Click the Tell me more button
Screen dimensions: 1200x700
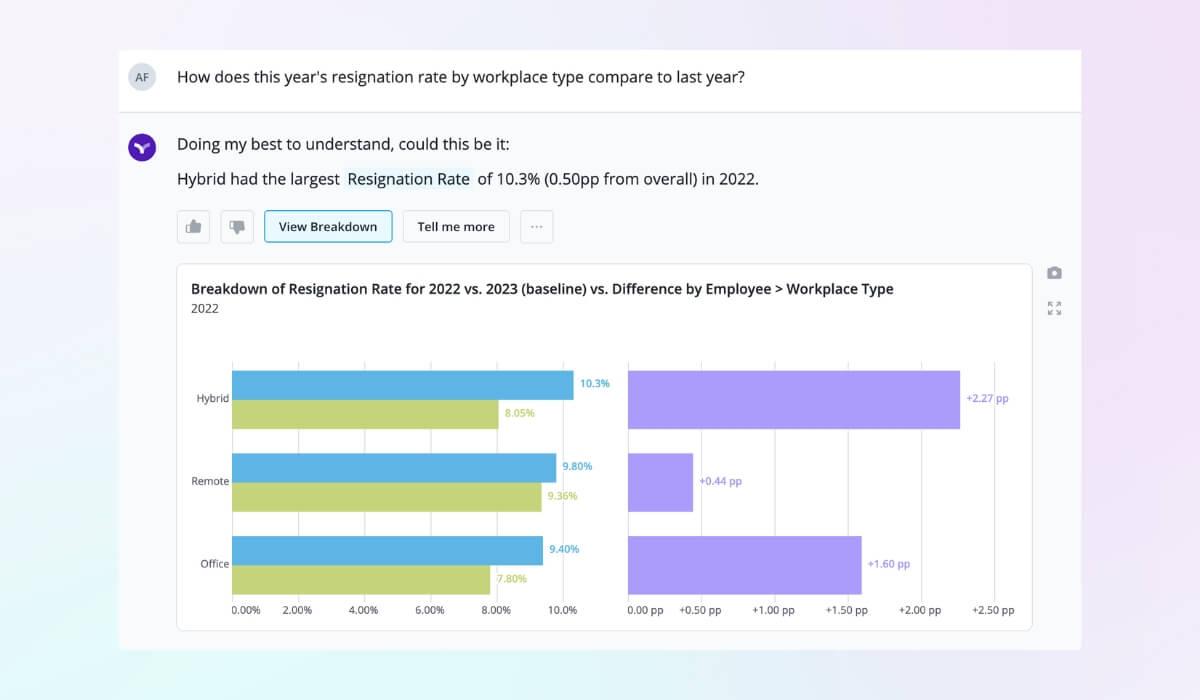(456, 227)
